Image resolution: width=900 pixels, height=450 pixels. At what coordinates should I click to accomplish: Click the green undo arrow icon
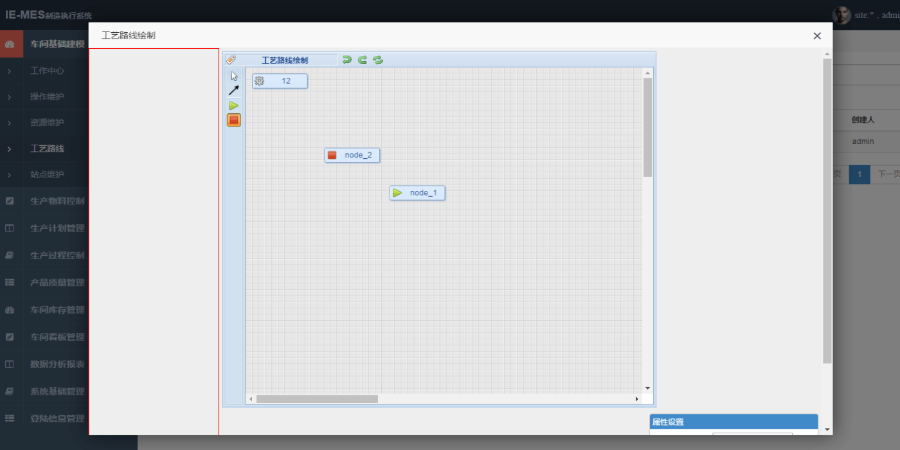click(x=347, y=60)
